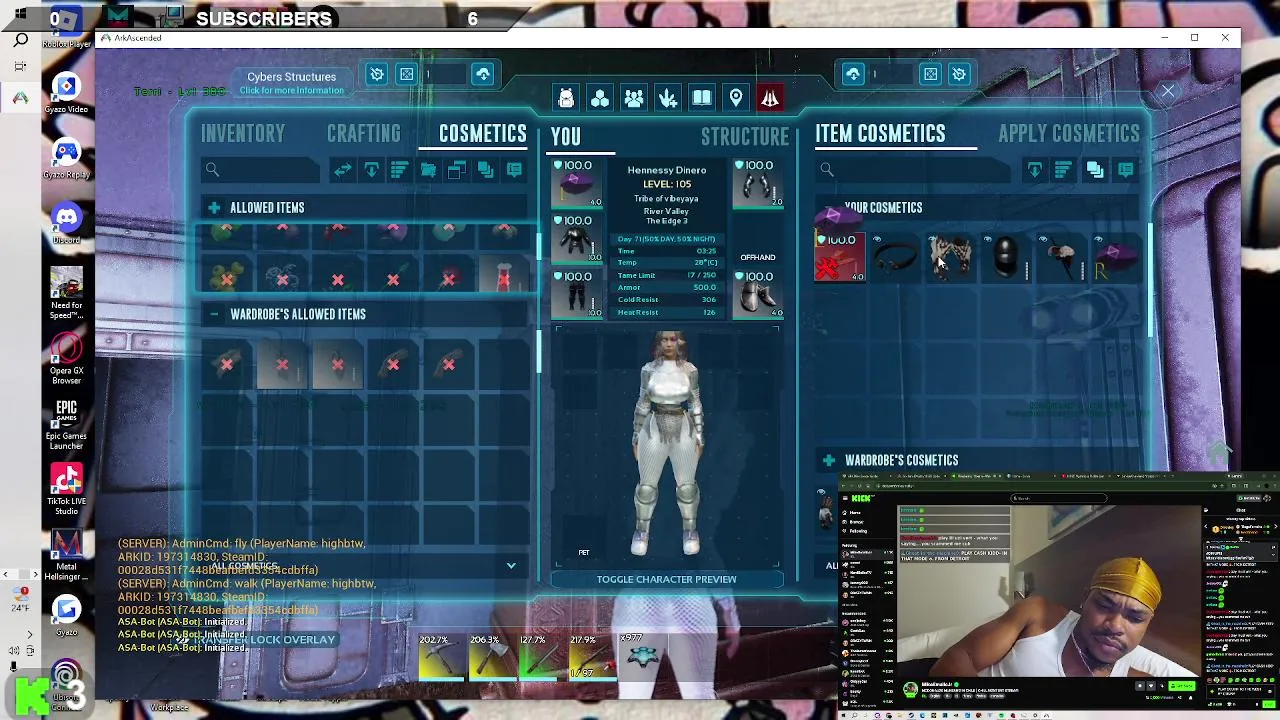Expand the Wardrobe's Cosmetics section
The image size is (1280, 720).
click(x=829, y=460)
